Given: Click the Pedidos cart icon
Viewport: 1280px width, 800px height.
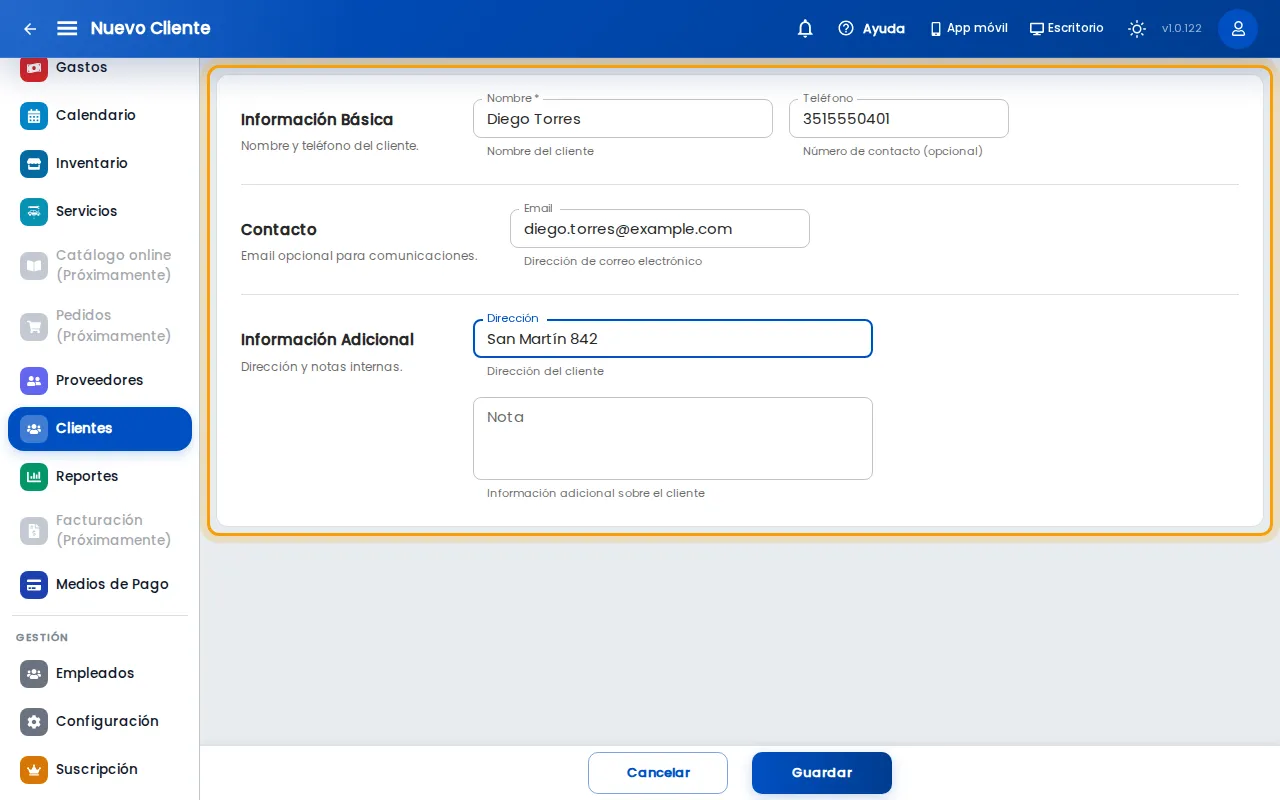Looking at the screenshot, I should (34, 326).
